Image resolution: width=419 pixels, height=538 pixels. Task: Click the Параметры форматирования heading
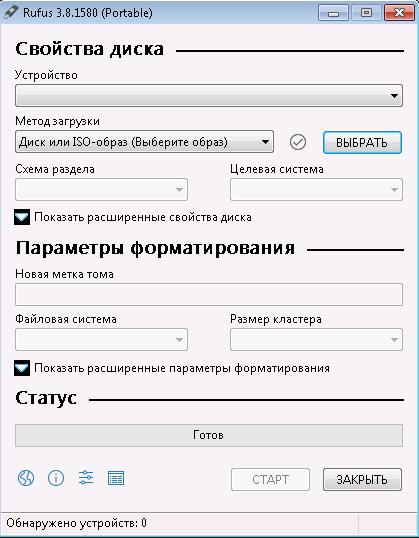155,248
